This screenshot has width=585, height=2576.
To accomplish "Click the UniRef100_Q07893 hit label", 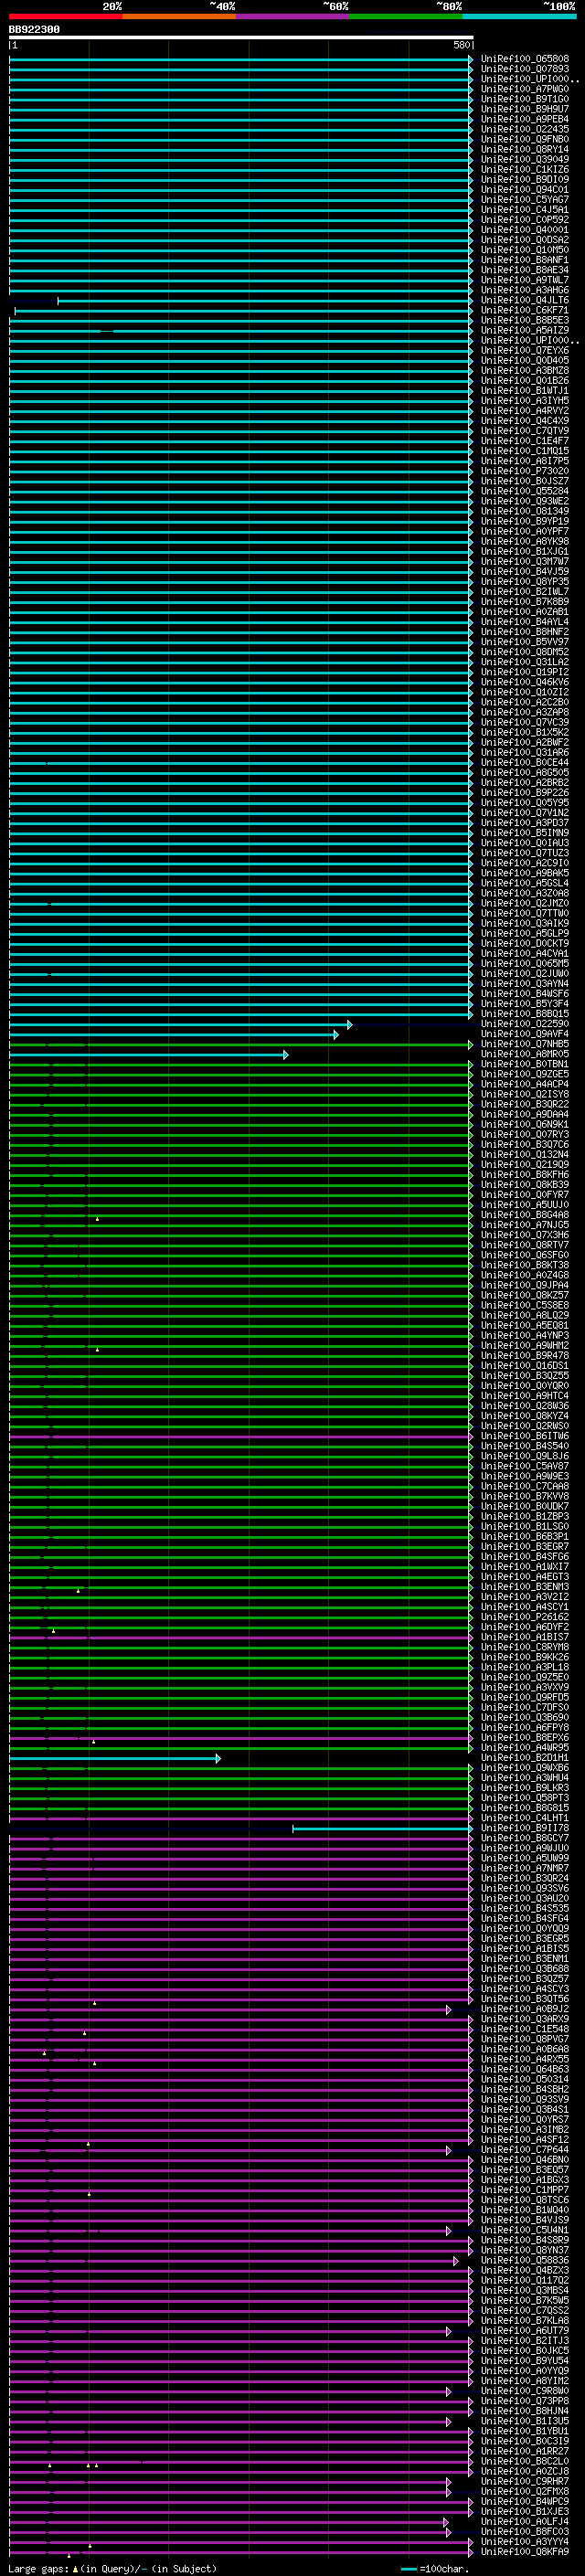I will point(525,69).
